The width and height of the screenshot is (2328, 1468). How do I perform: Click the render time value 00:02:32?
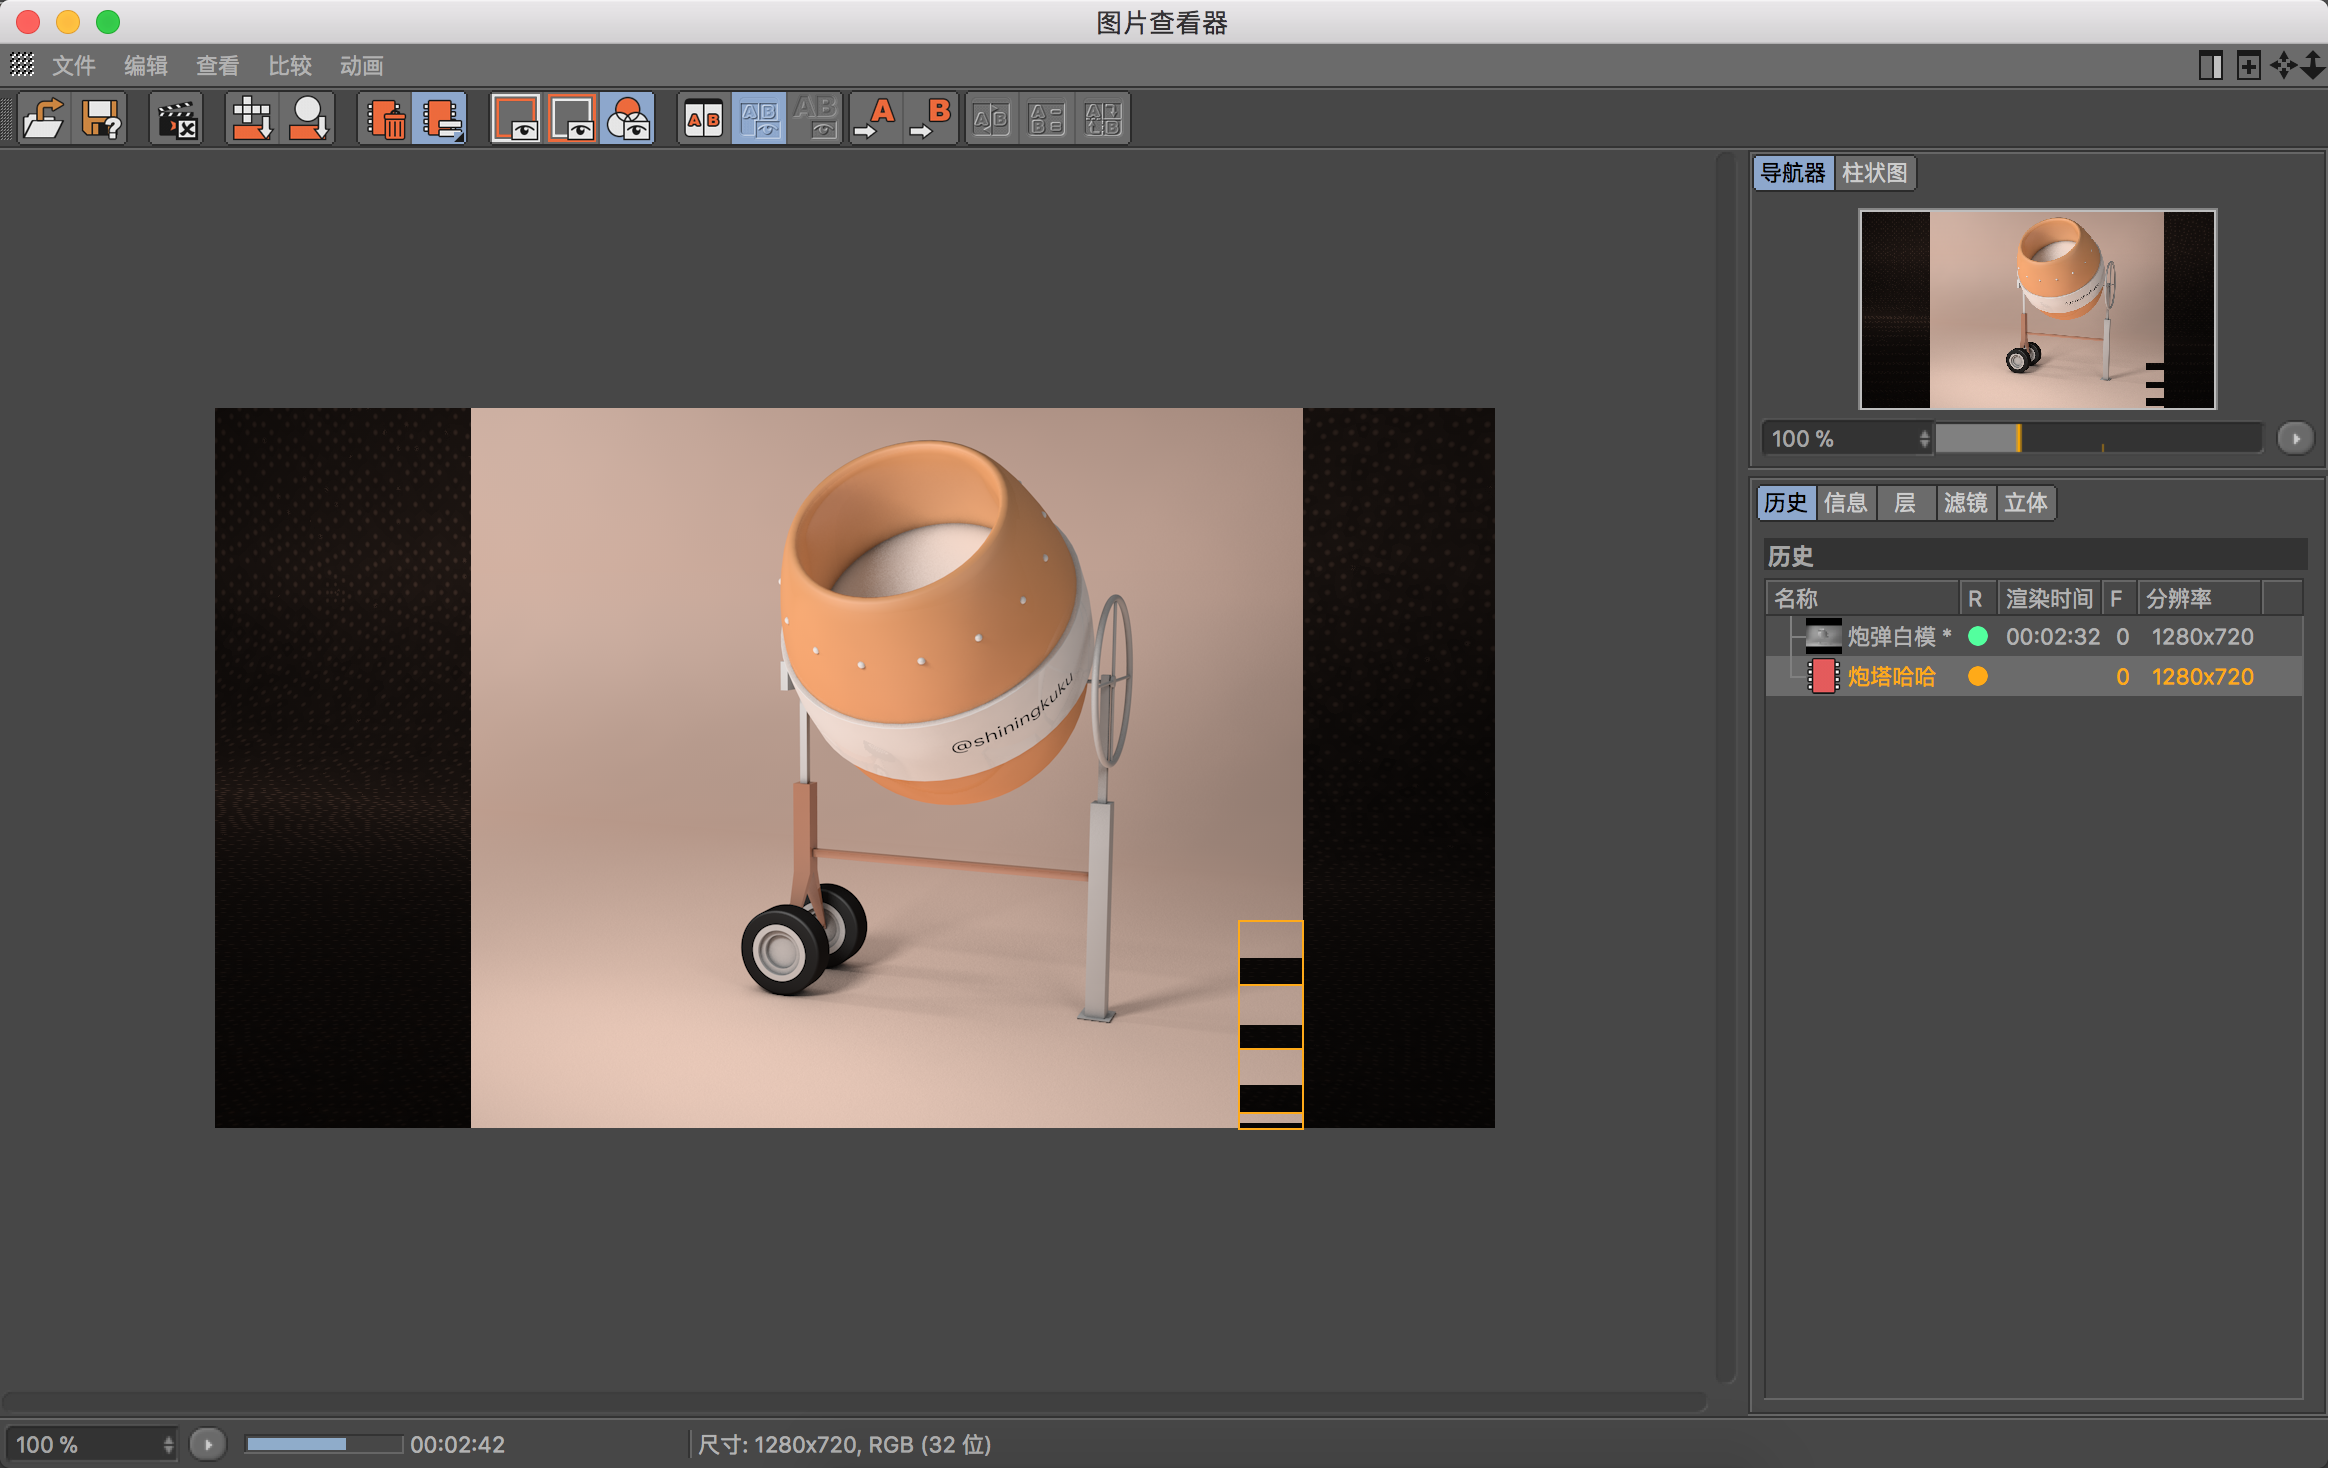2053,636
